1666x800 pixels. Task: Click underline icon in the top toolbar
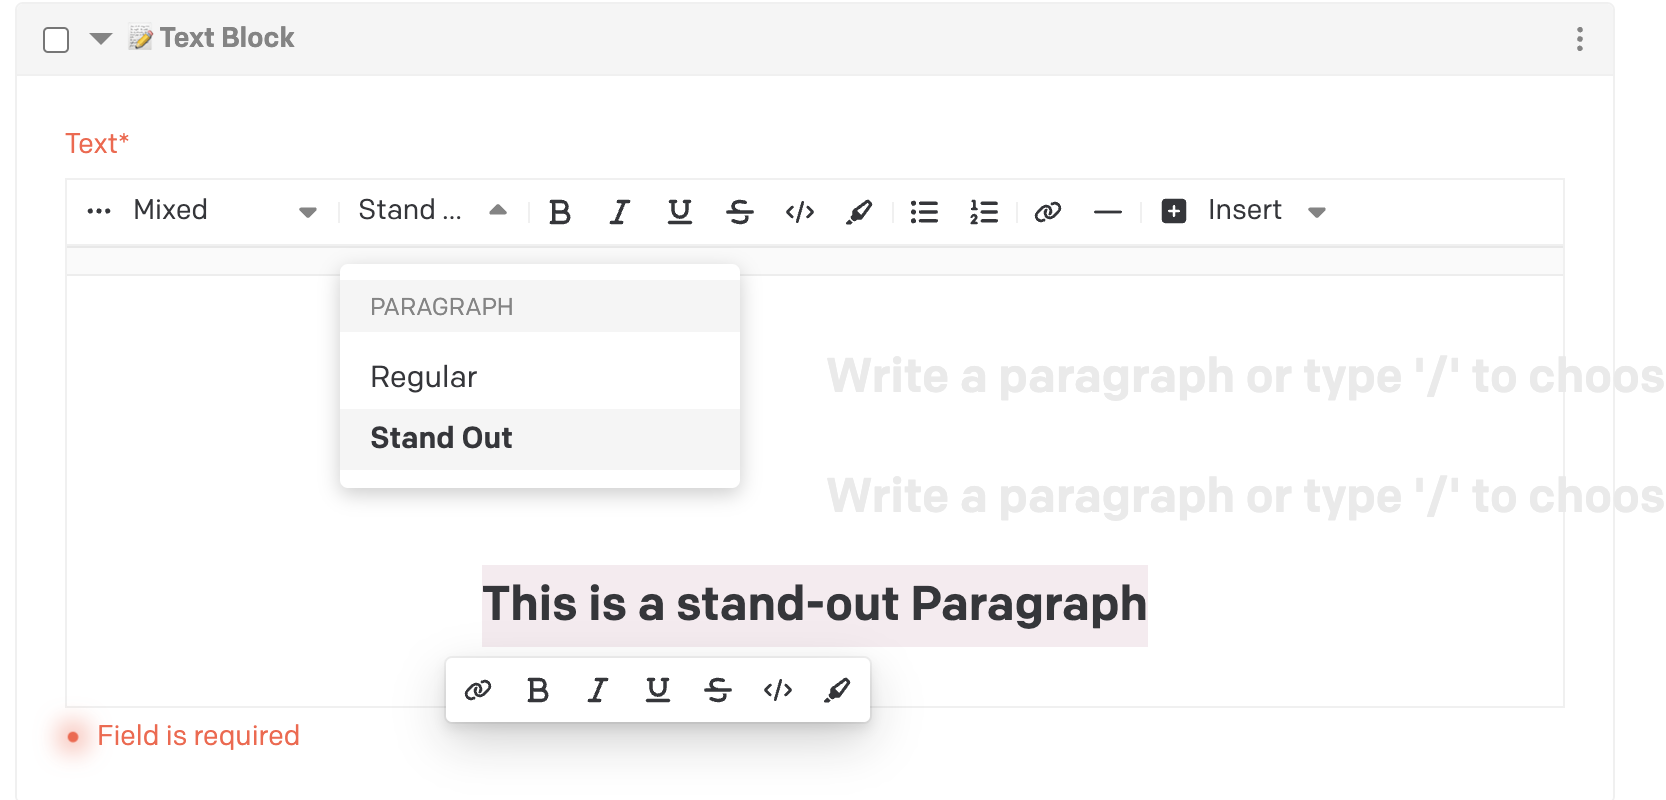tap(680, 212)
